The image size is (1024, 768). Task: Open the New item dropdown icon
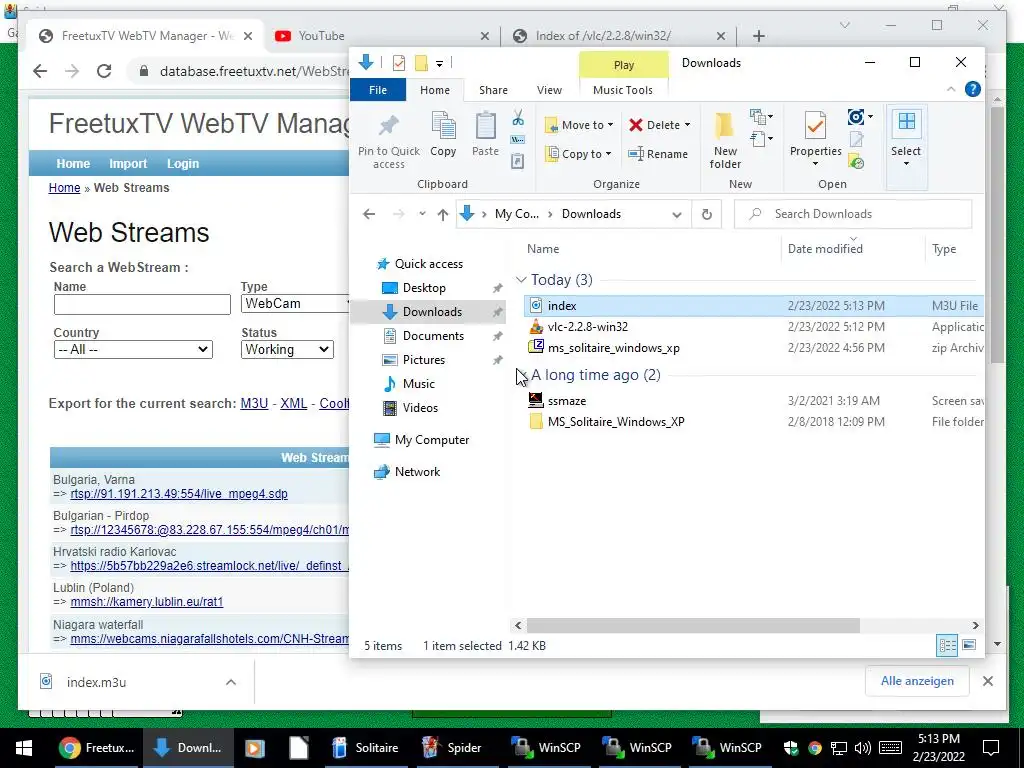point(761,118)
